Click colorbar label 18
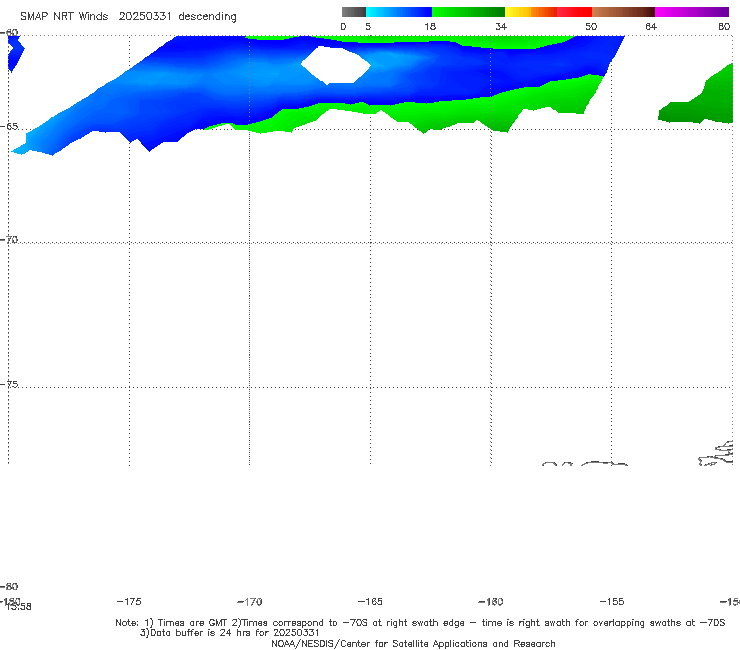 430,26
